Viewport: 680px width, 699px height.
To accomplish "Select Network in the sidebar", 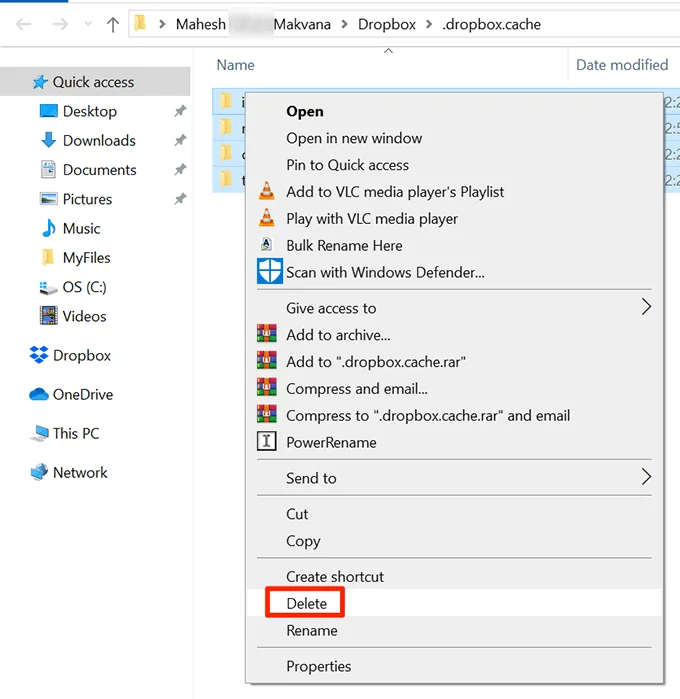I will coord(80,473).
